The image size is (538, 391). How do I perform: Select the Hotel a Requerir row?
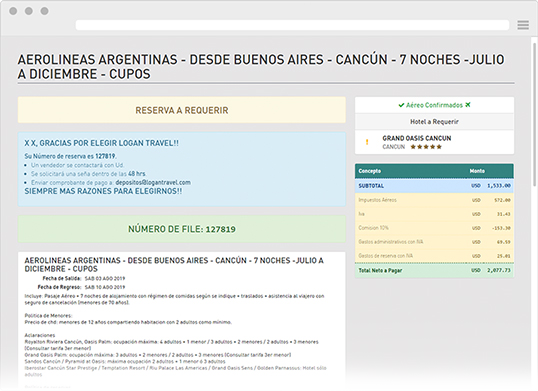(x=434, y=122)
